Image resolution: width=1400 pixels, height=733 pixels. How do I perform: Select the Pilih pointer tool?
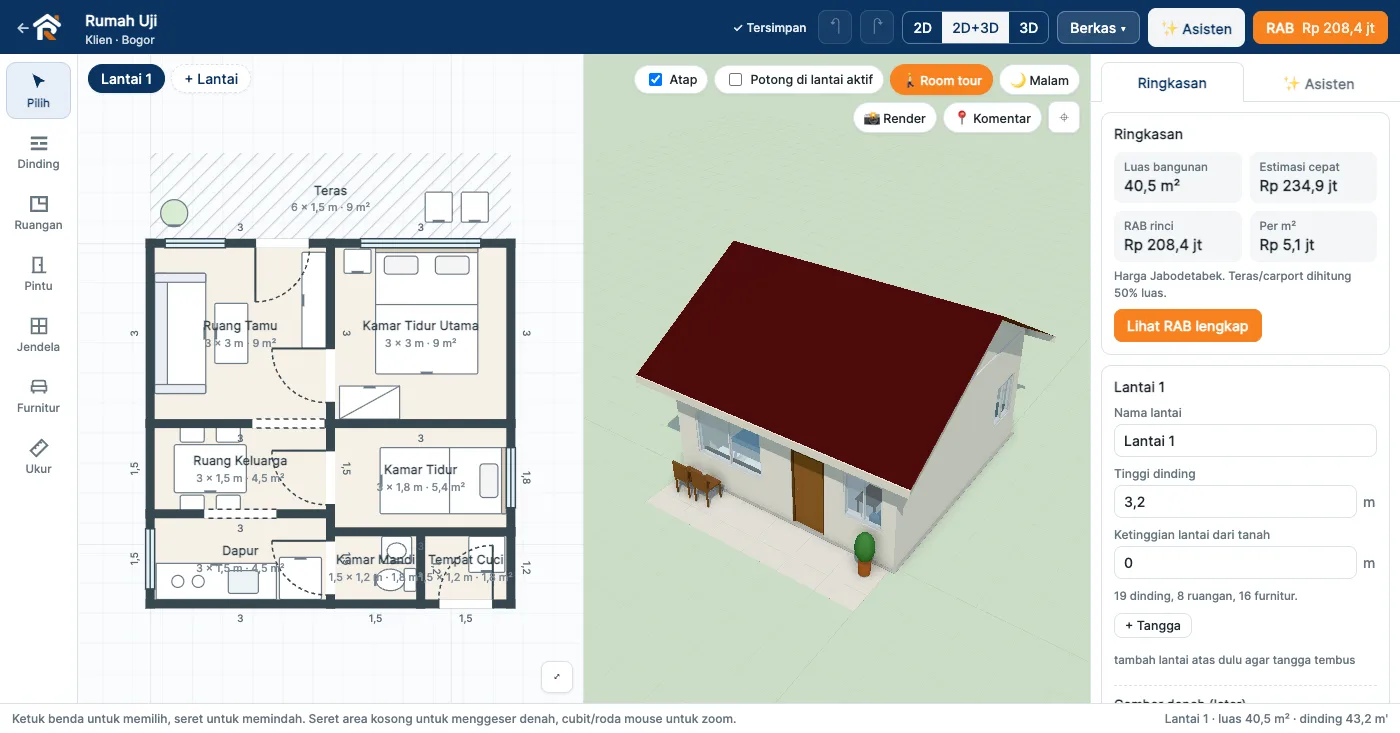(x=38, y=91)
